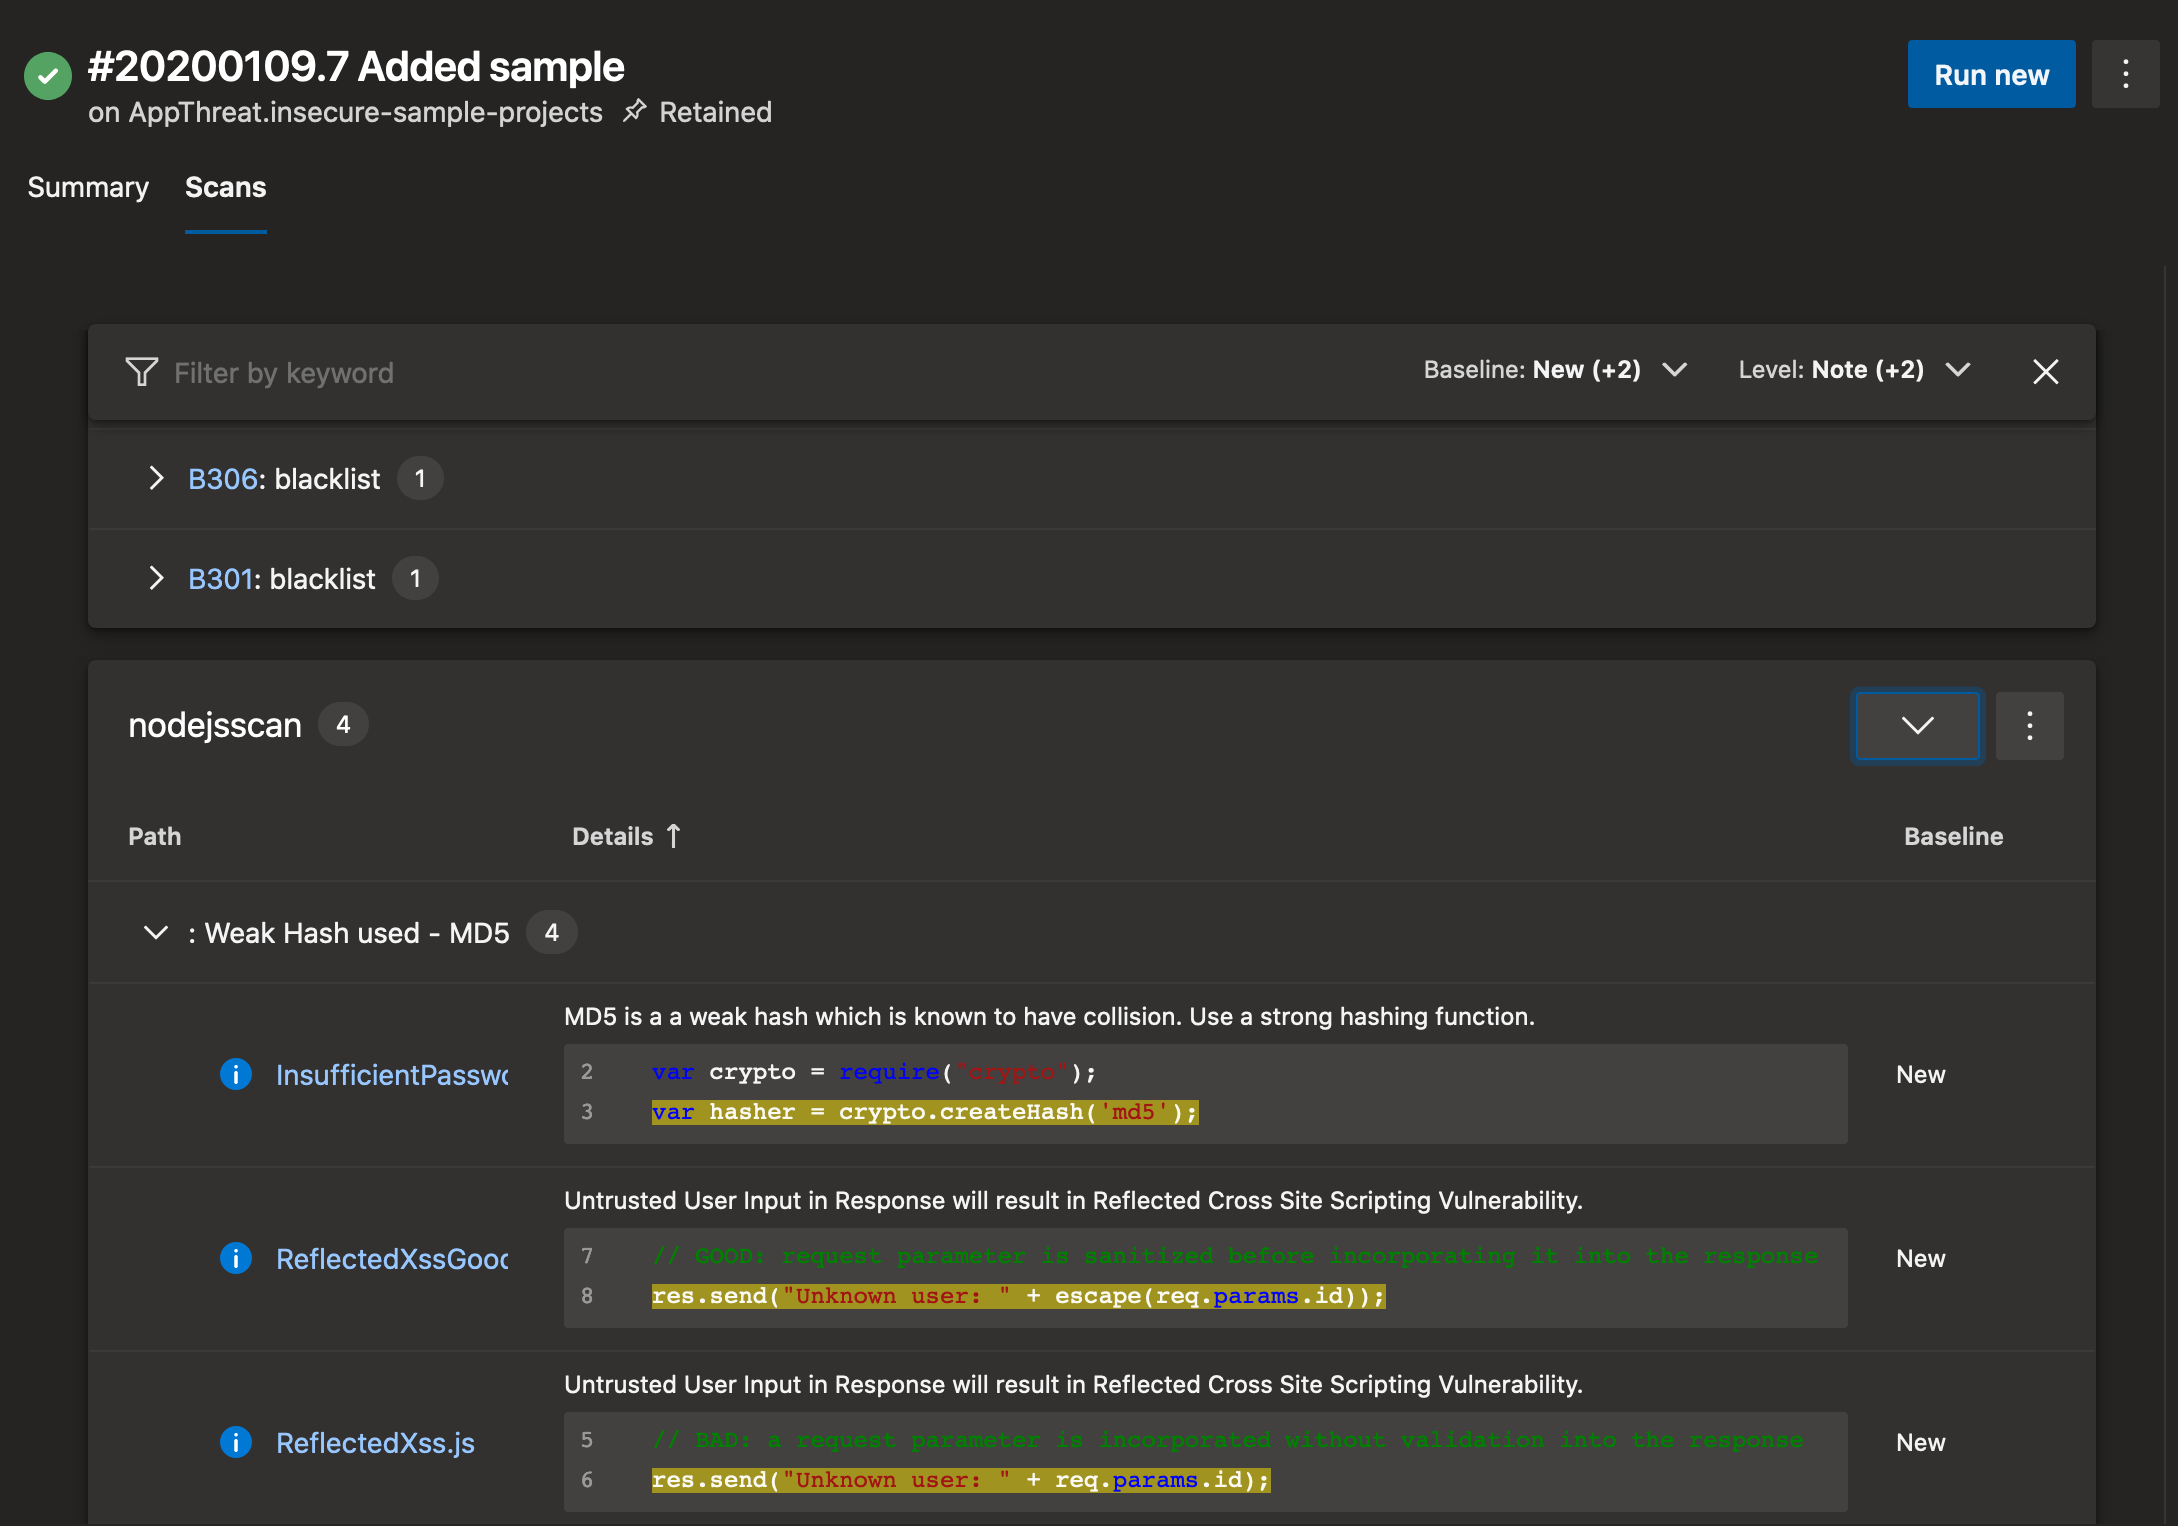Click info icon beside ReflectedXssGood result

click(x=236, y=1258)
